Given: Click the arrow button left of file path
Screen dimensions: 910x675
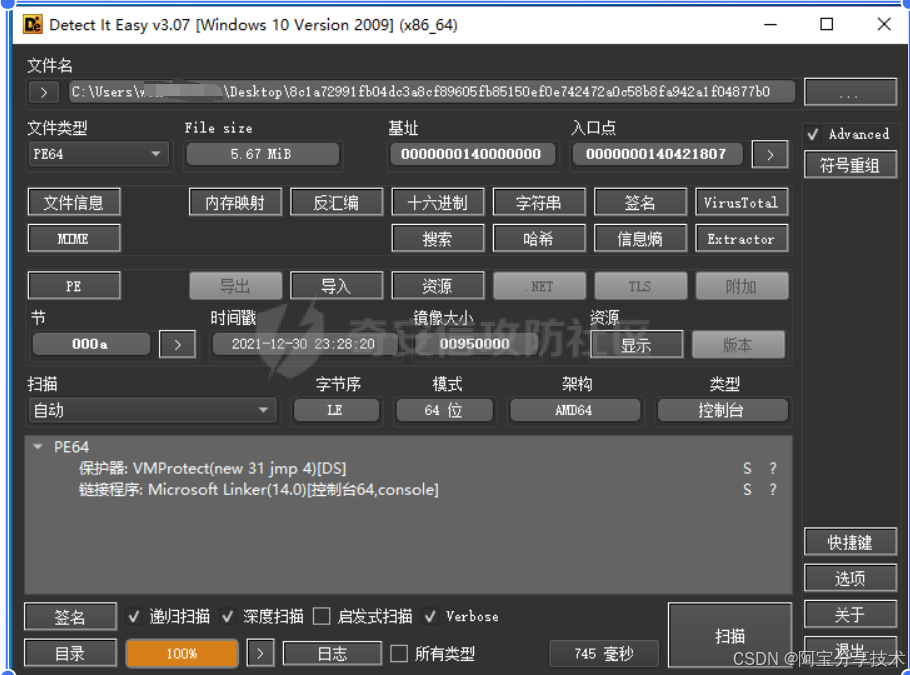Looking at the screenshot, I should pyautogui.click(x=44, y=92).
